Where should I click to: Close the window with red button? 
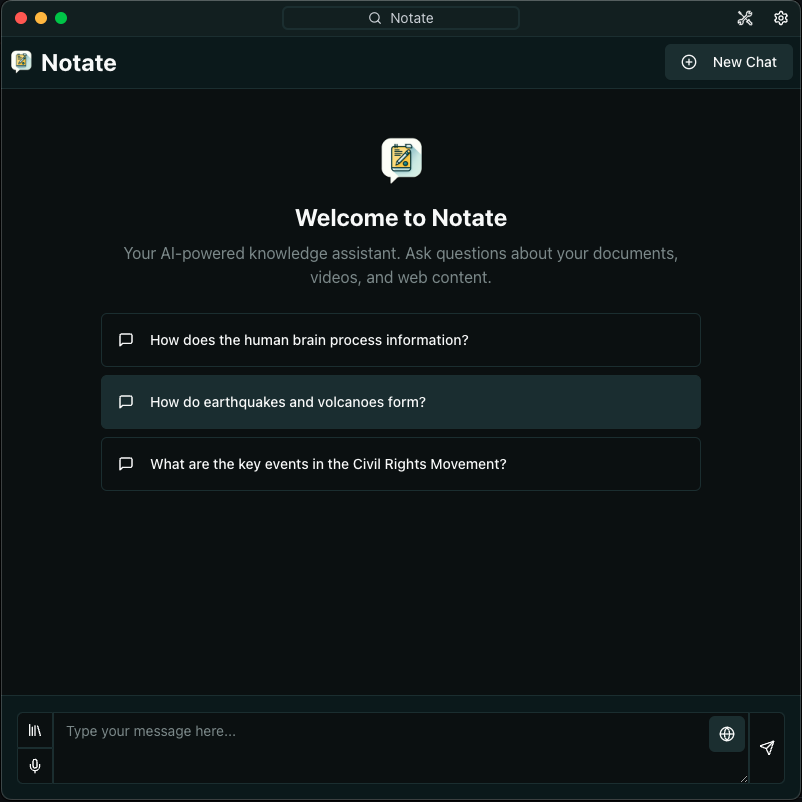coord(21,18)
